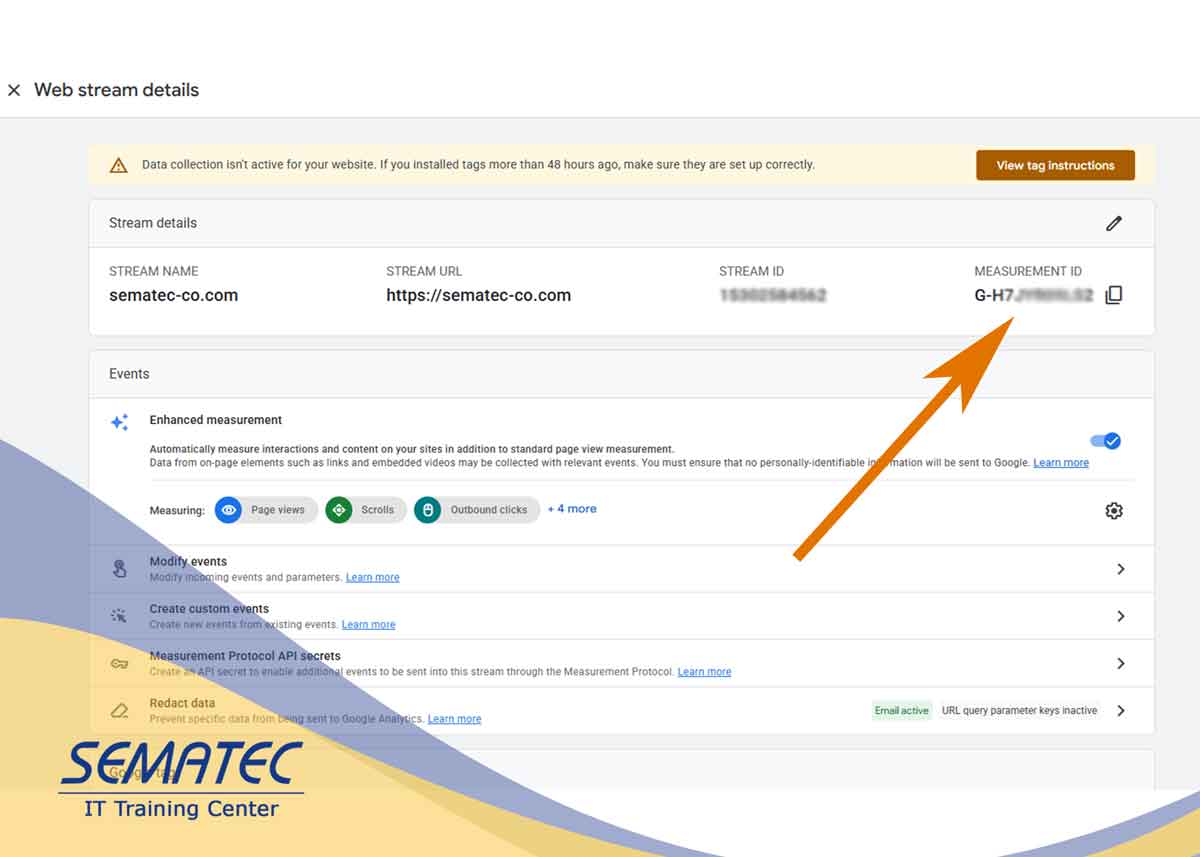Select the stream name sematec-co.com
The width and height of the screenshot is (1200, 857).
click(x=173, y=295)
